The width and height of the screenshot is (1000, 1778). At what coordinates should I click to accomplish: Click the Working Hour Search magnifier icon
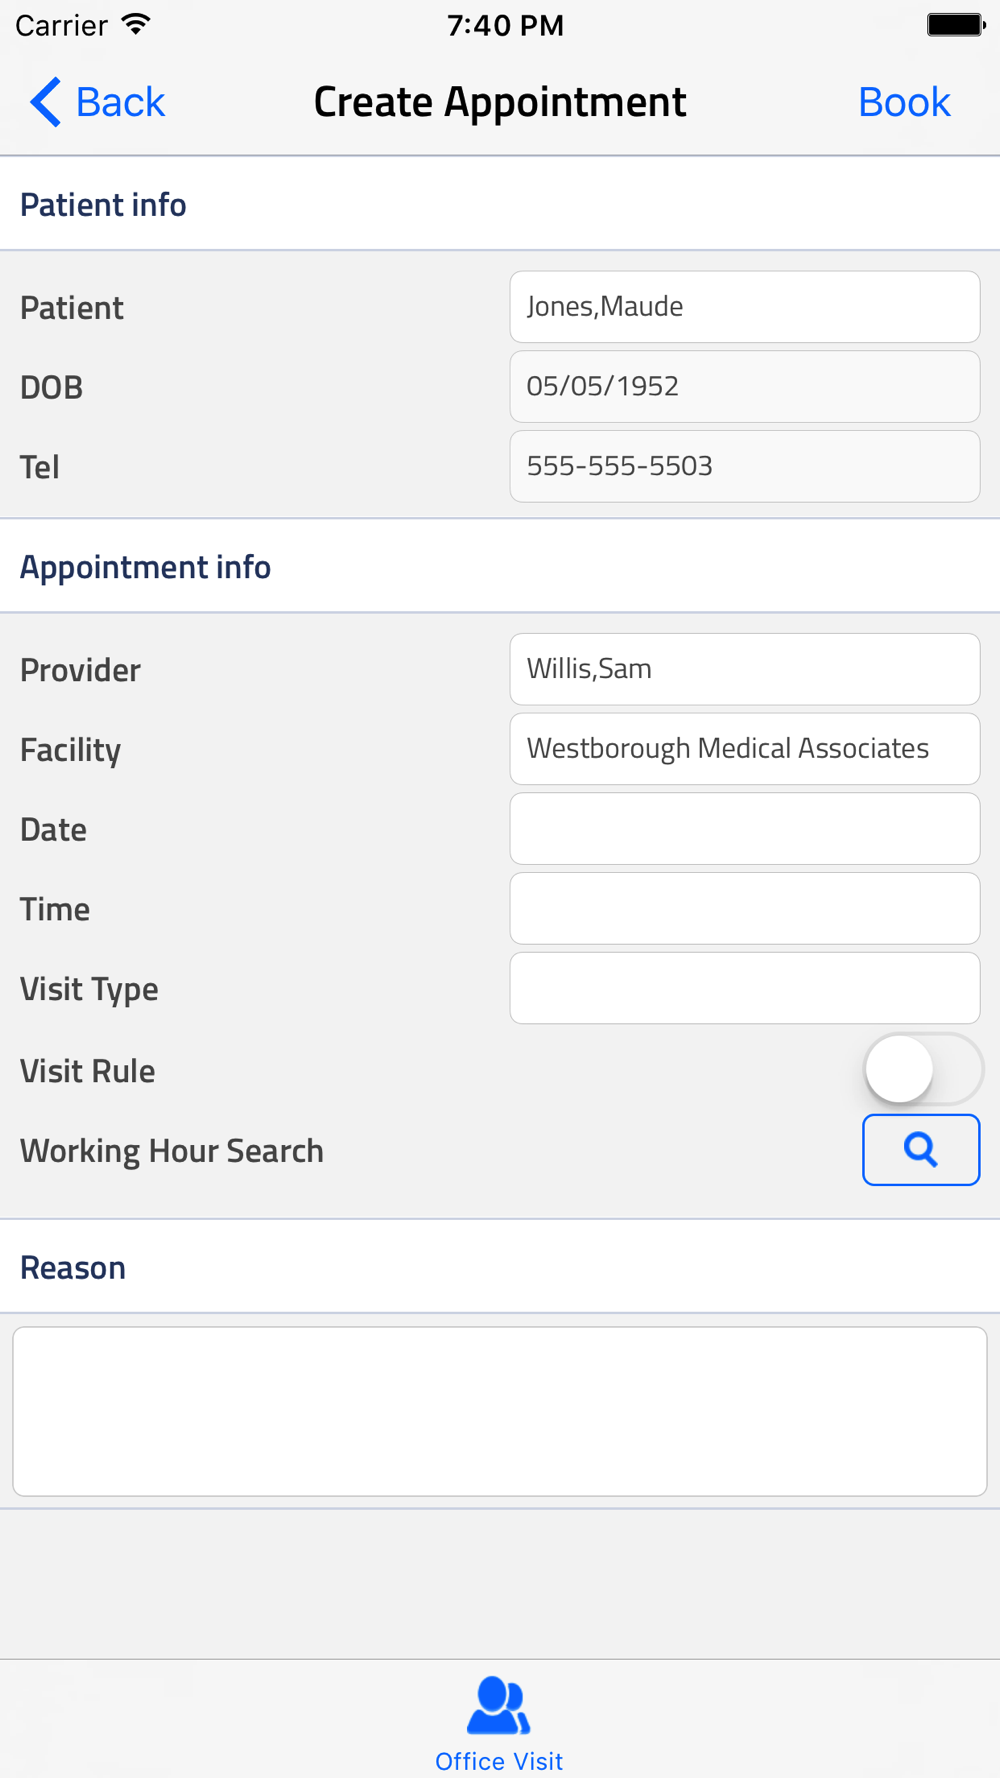pos(921,1150)
